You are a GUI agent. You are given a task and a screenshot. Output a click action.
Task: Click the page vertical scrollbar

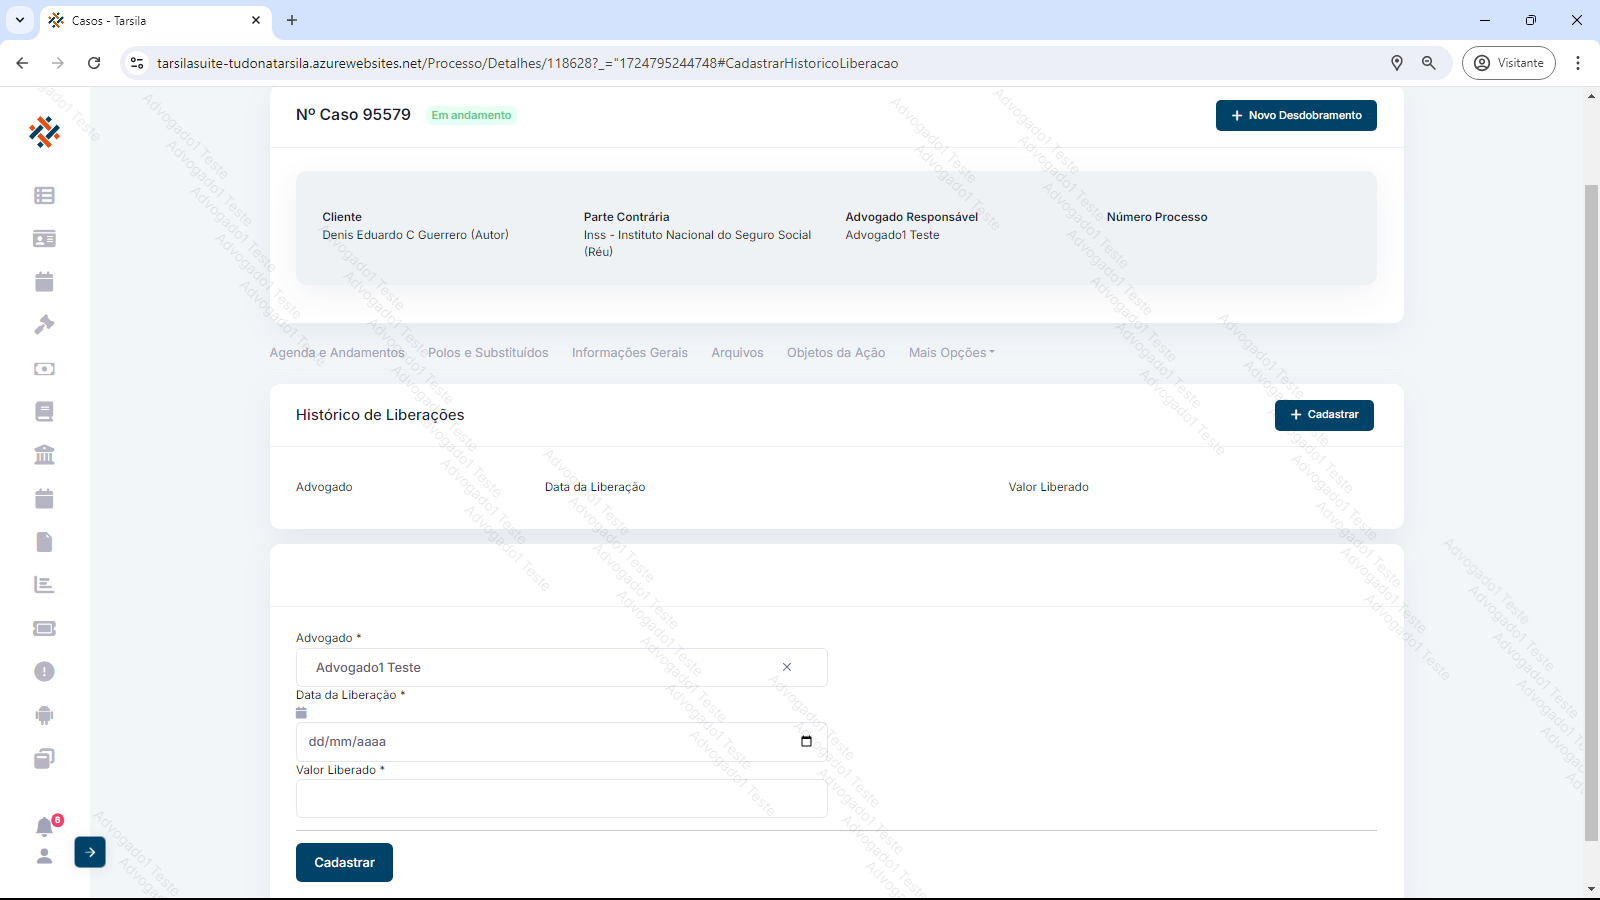pyautogui.click(x=1591, y=500)
